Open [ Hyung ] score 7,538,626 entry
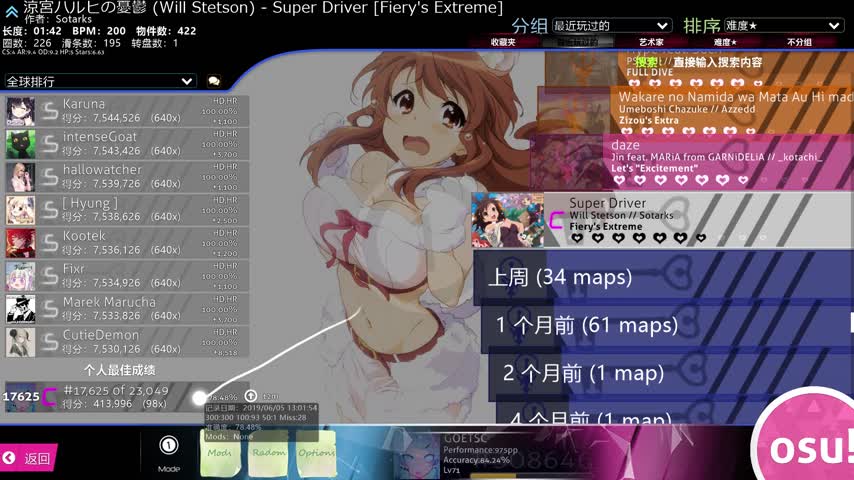 pos(126,210)
